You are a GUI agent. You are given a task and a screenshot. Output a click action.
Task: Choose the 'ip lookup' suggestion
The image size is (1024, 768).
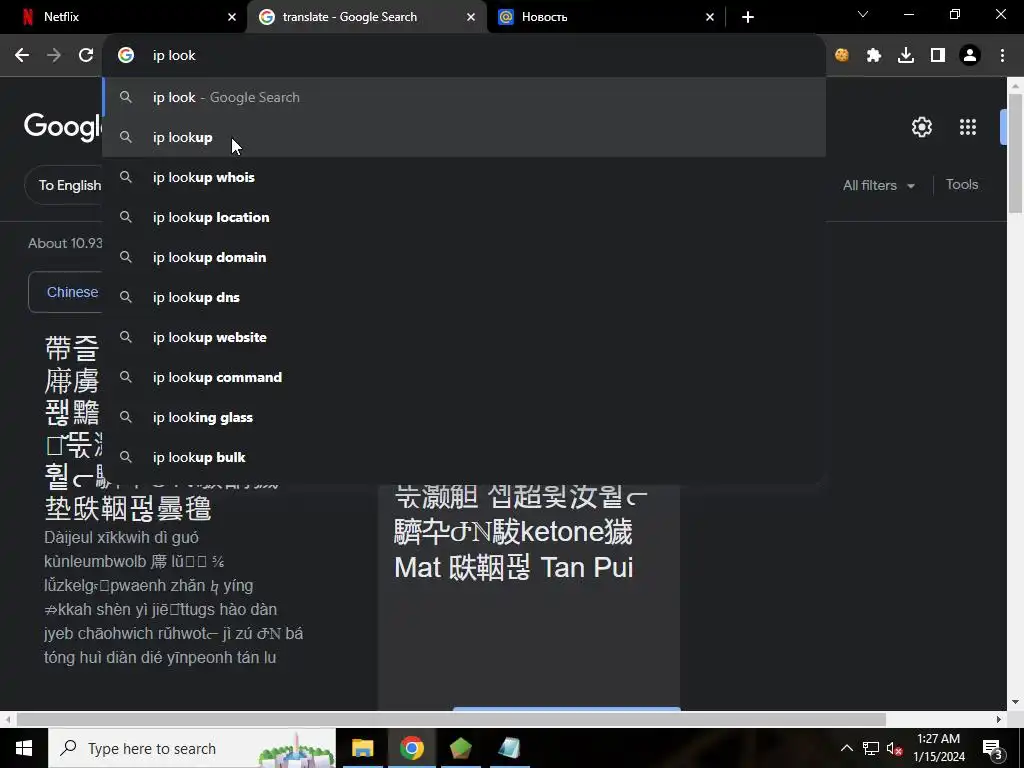(464, 137)
